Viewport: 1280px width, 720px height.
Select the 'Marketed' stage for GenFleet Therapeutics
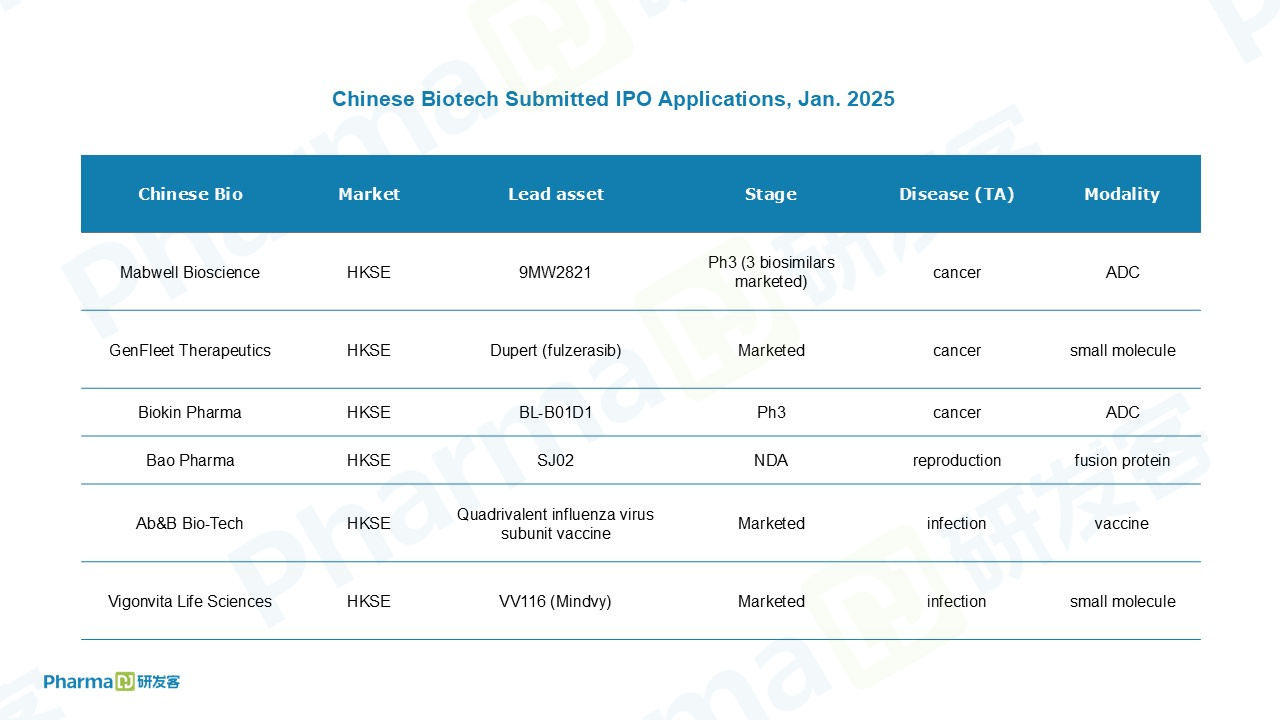tap(771, 350)
